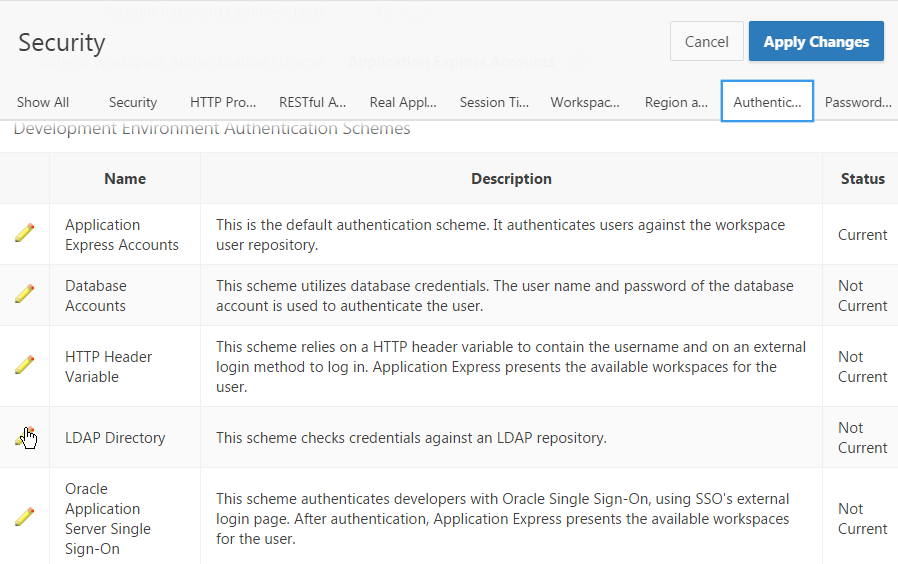
Task: Edit the Application Express Accounts scheme pencil icon
Action: pyautogui.click(x=25, y=232)
